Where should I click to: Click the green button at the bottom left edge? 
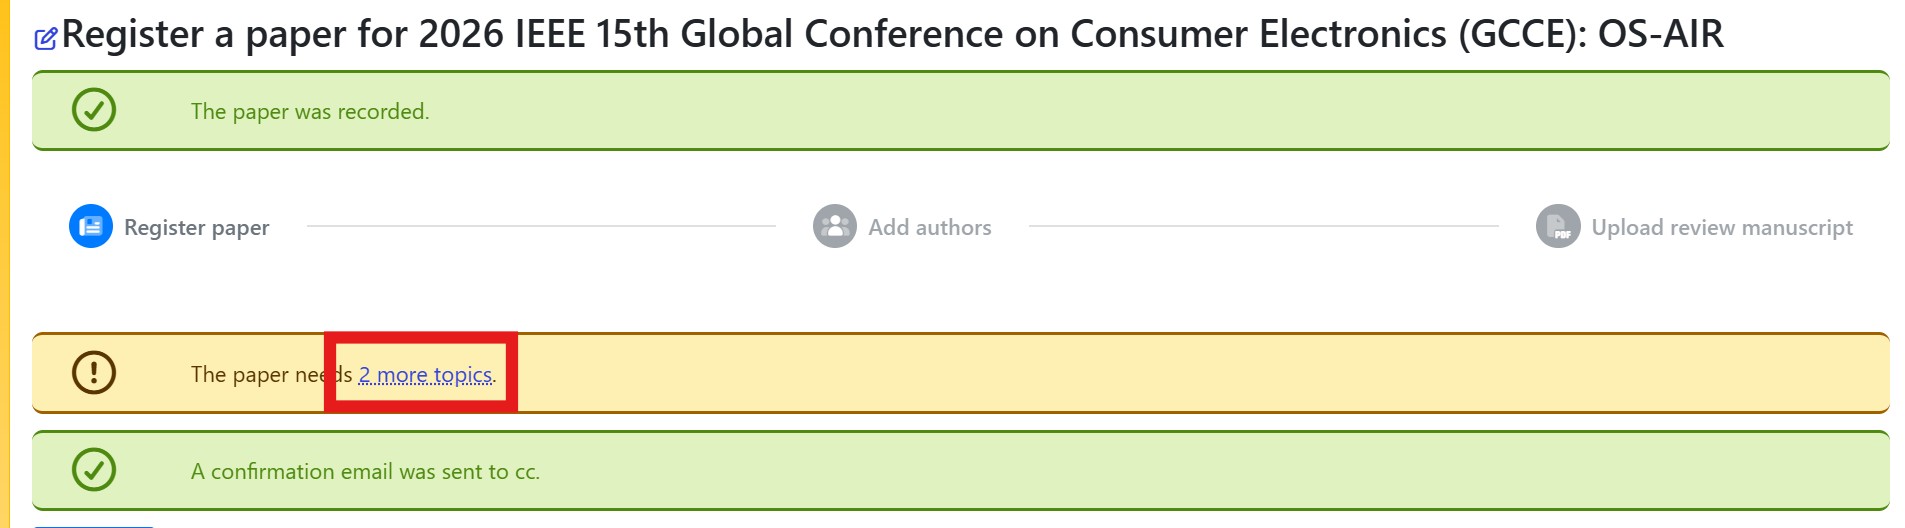pyautogui.click(x=93, y=525)
